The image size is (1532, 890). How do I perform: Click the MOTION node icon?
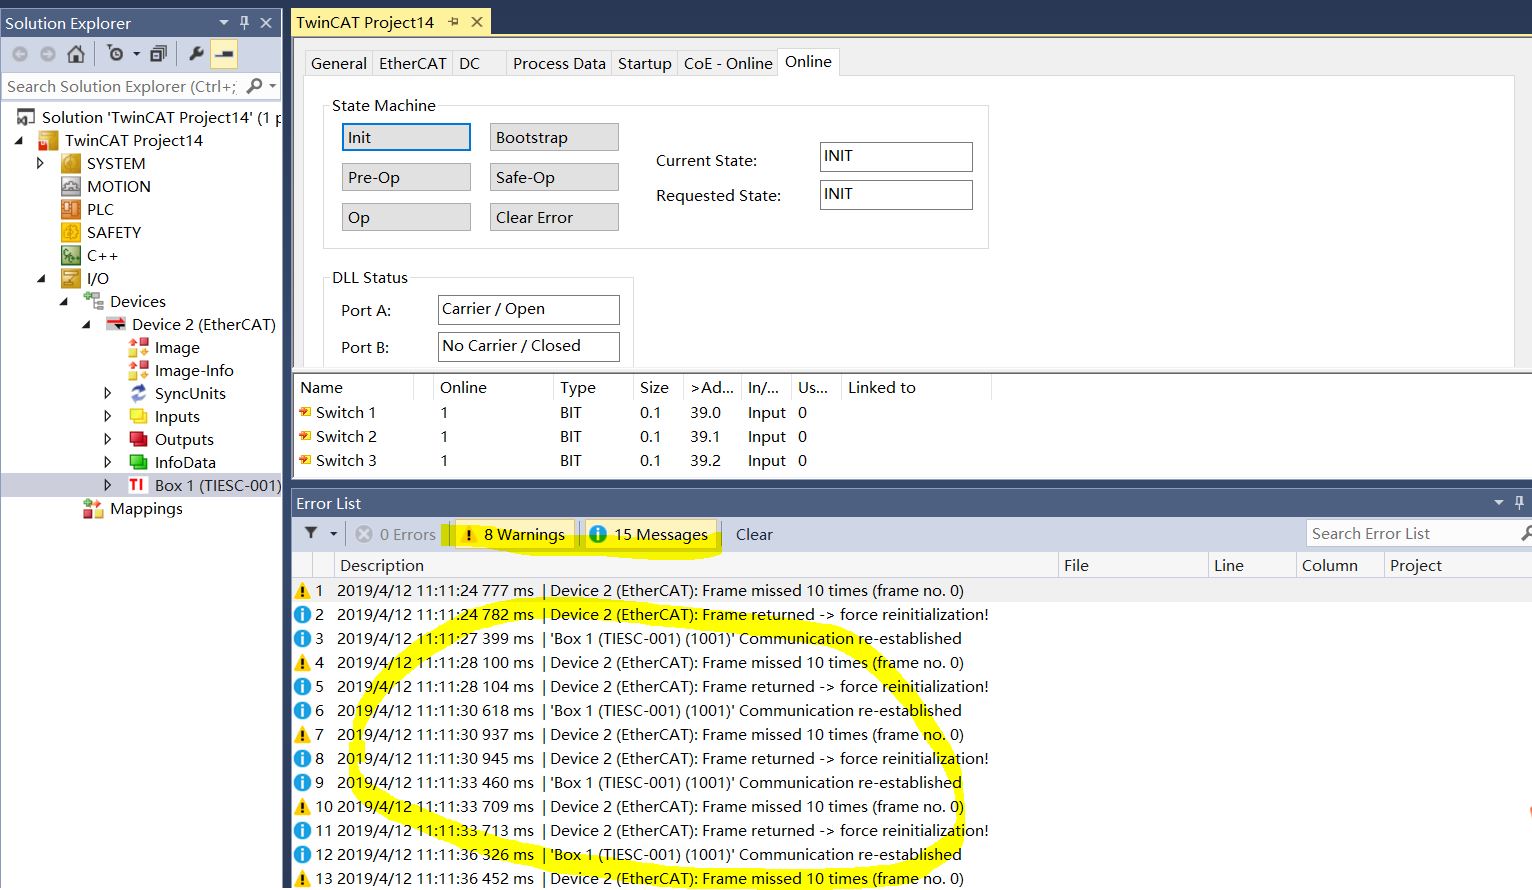(x=71, y=186)
